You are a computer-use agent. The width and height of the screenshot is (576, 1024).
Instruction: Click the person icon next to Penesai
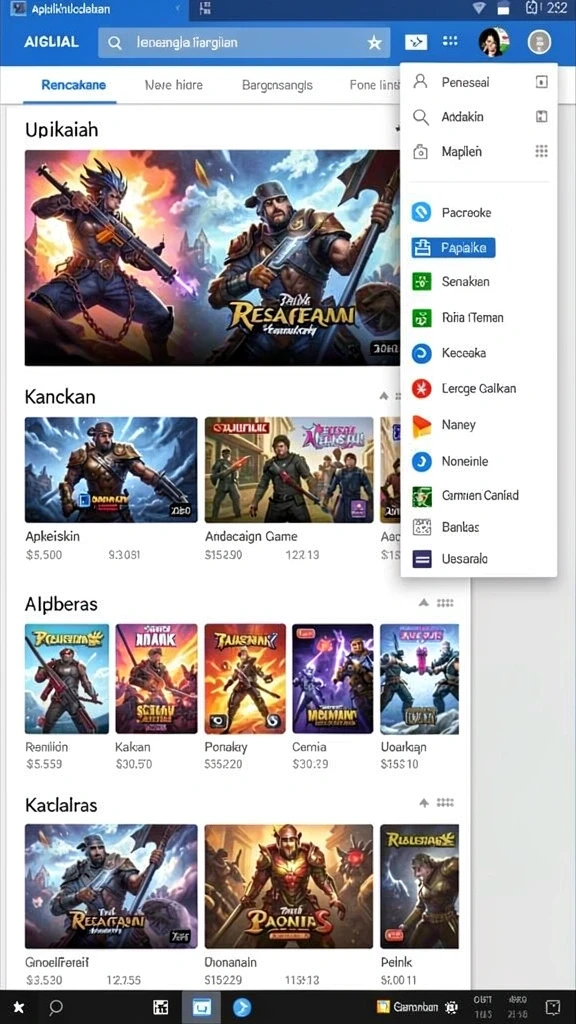coord(421,82)
